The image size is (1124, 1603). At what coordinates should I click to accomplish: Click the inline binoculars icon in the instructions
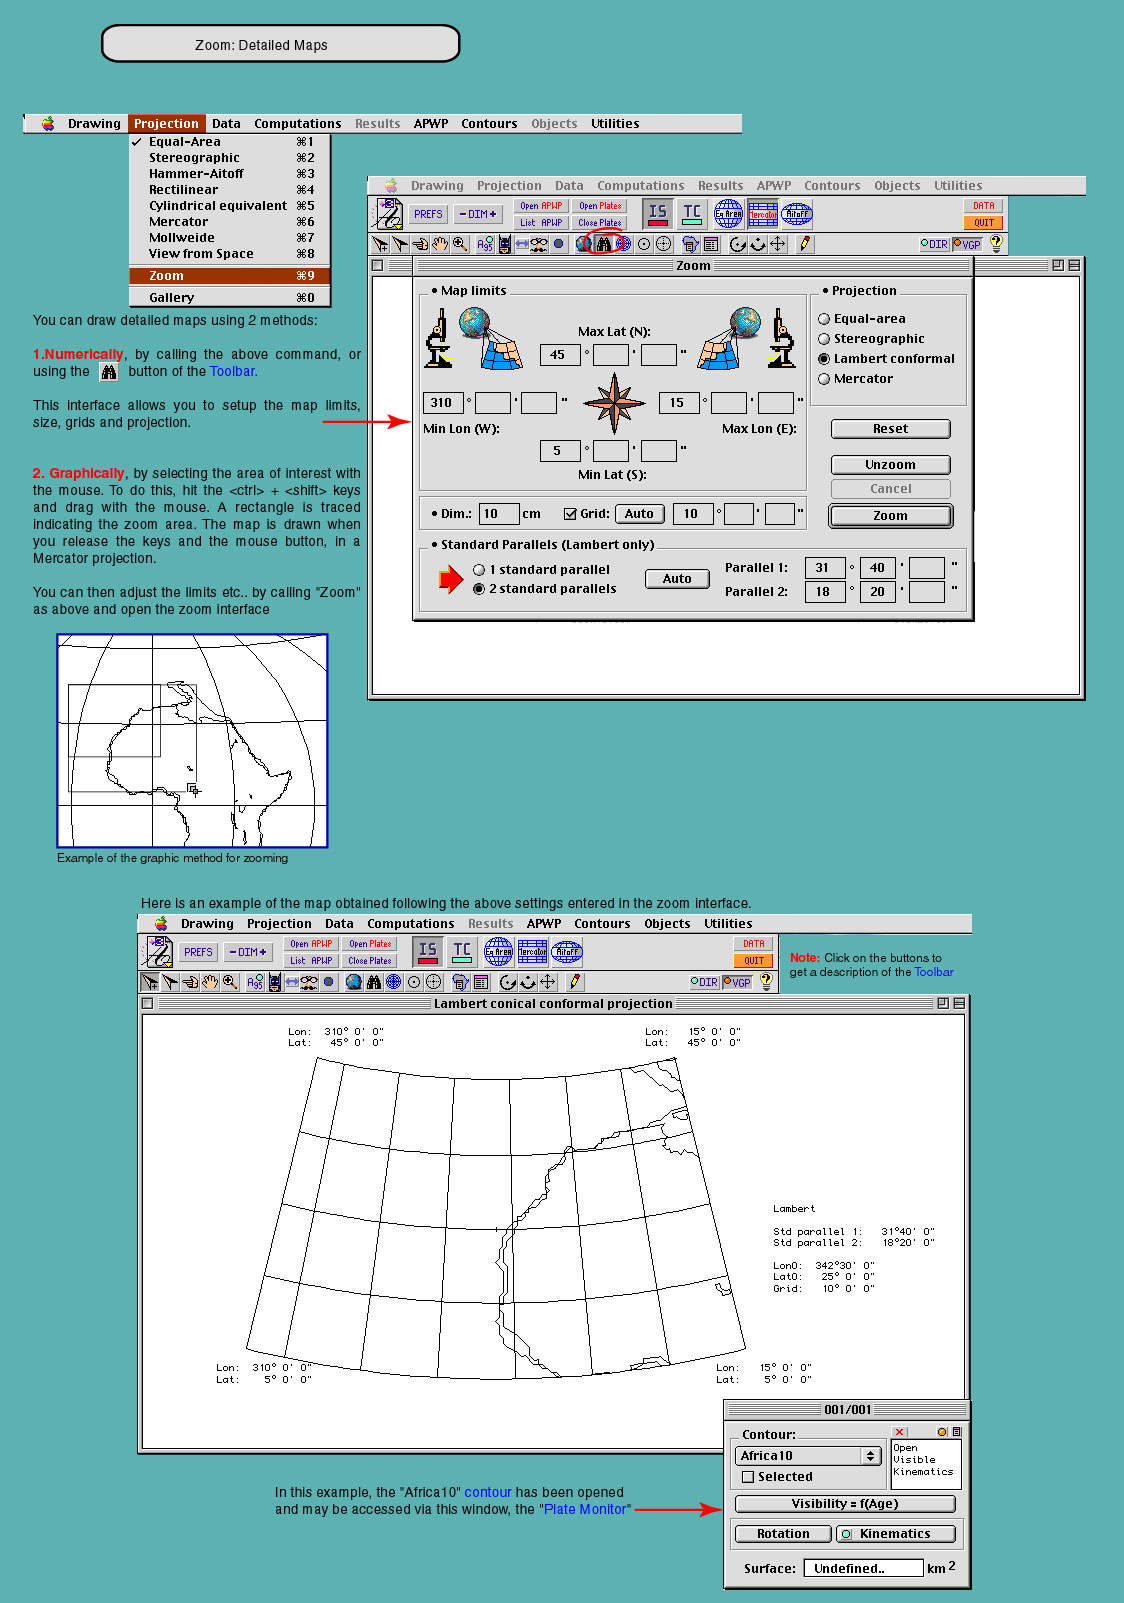109,372
